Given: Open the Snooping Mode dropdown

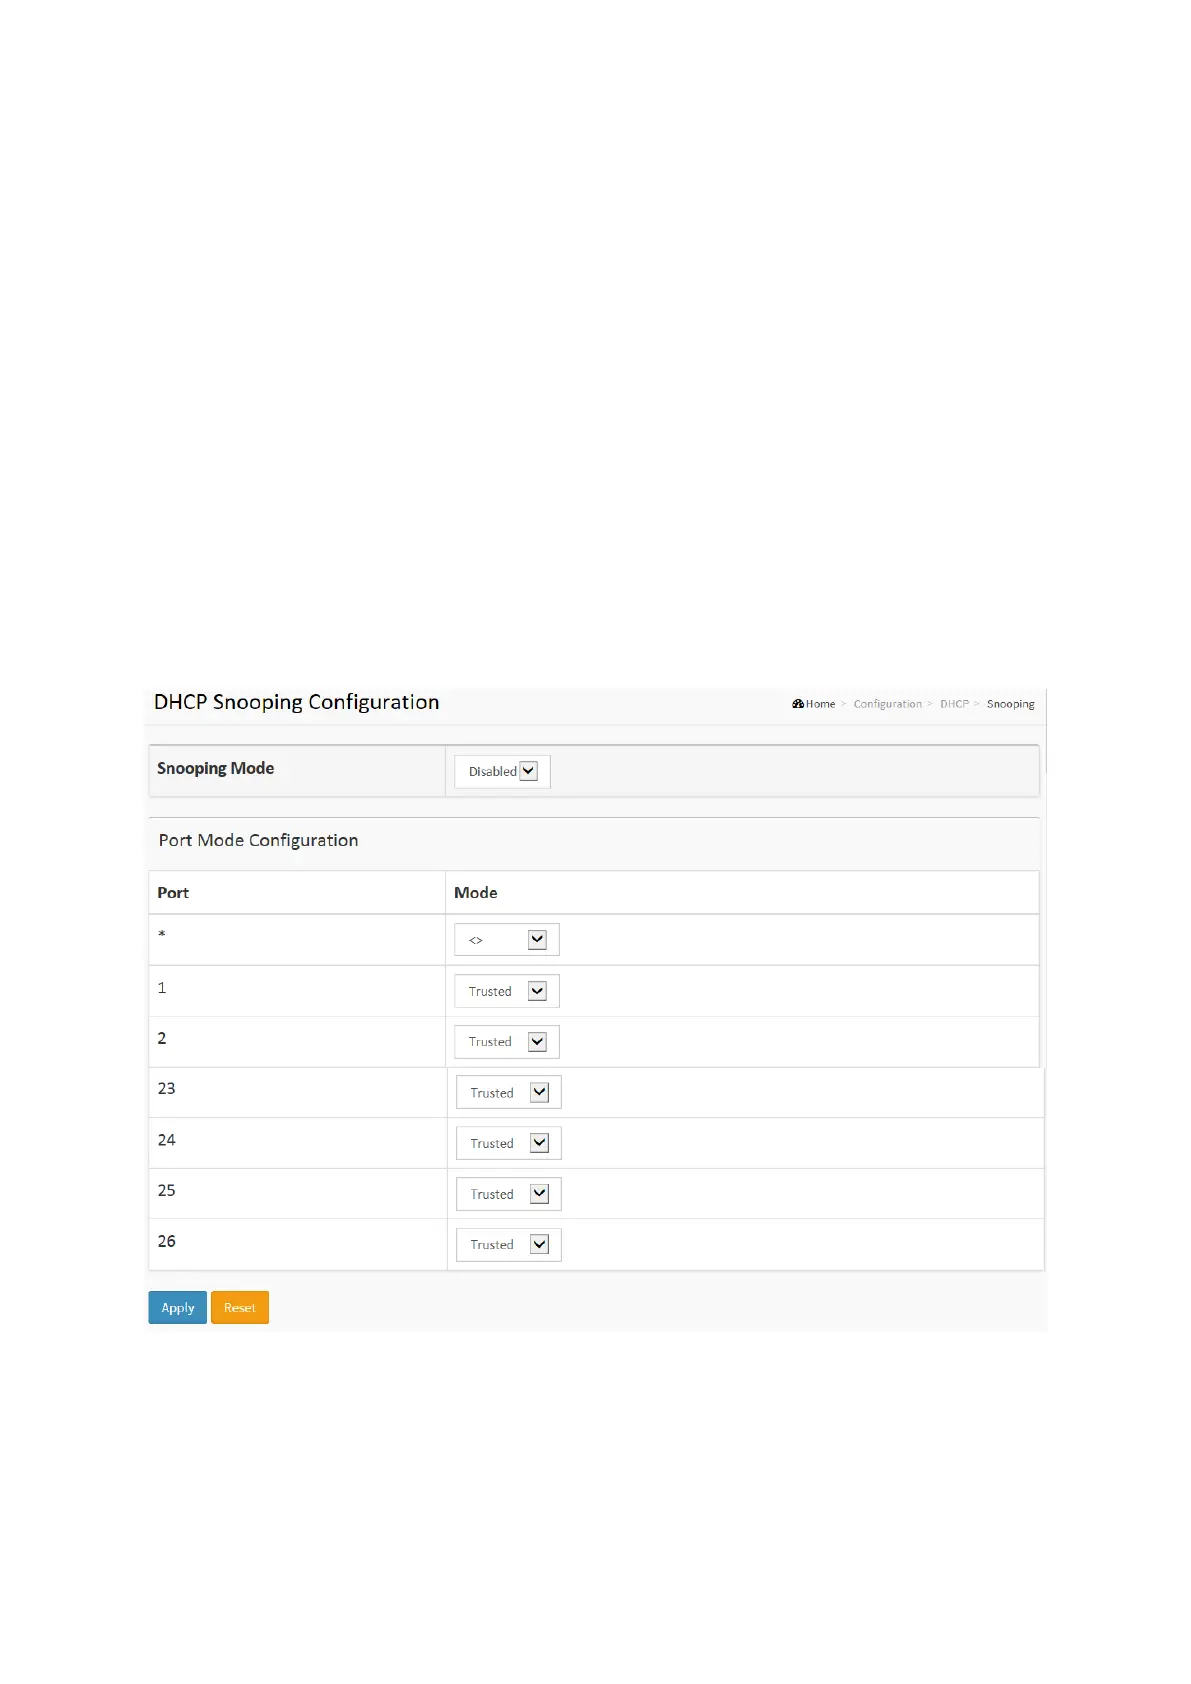Looking at the screenshot, I should (x=502, y=771).
